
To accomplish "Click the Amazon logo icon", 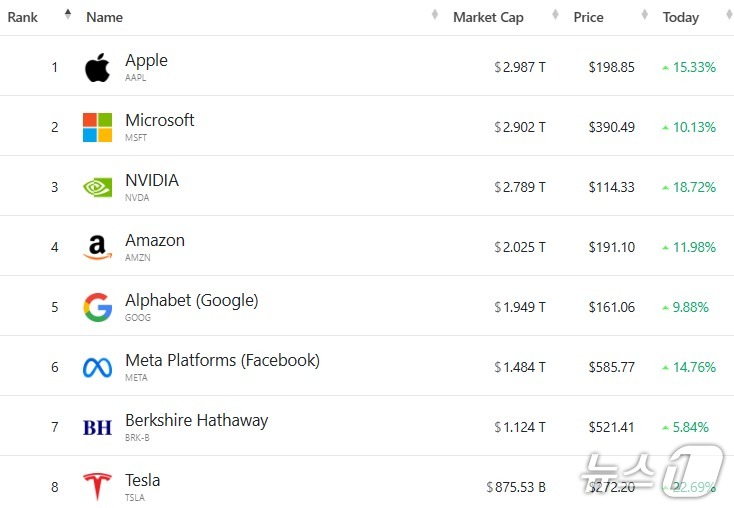I will click(97, 247).
